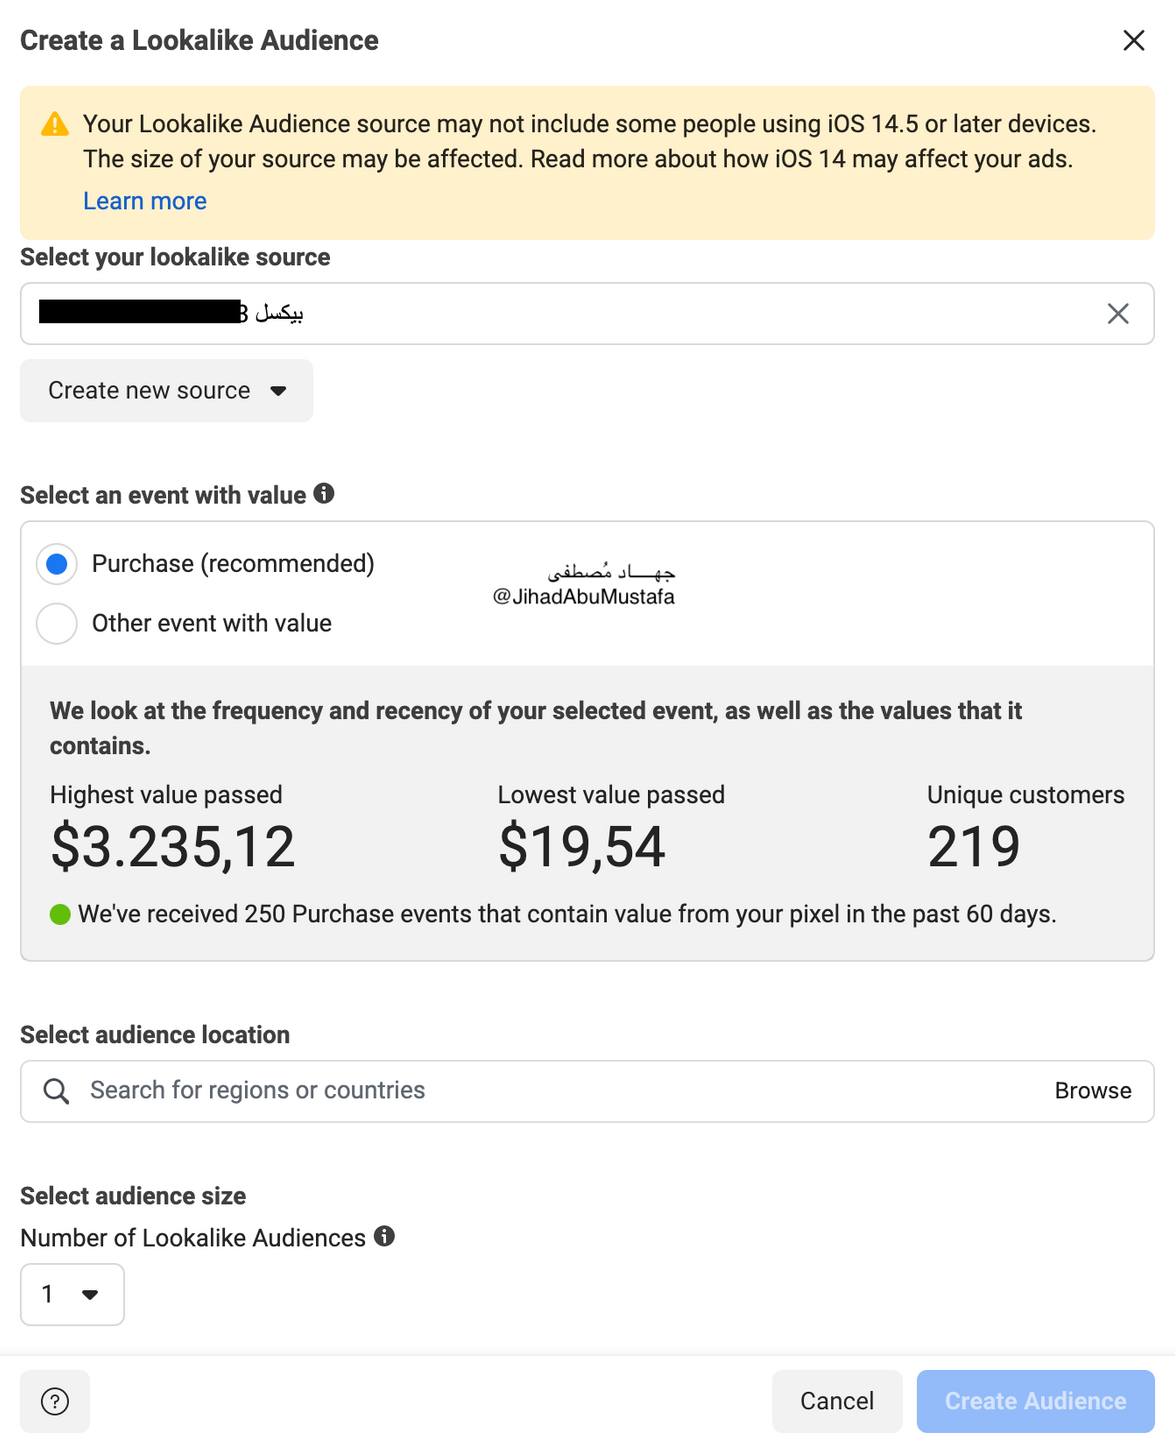Choose the Other event with value option
Image resolution: width=1175 pixels, height=1440 pixels.
pos(57,623)
